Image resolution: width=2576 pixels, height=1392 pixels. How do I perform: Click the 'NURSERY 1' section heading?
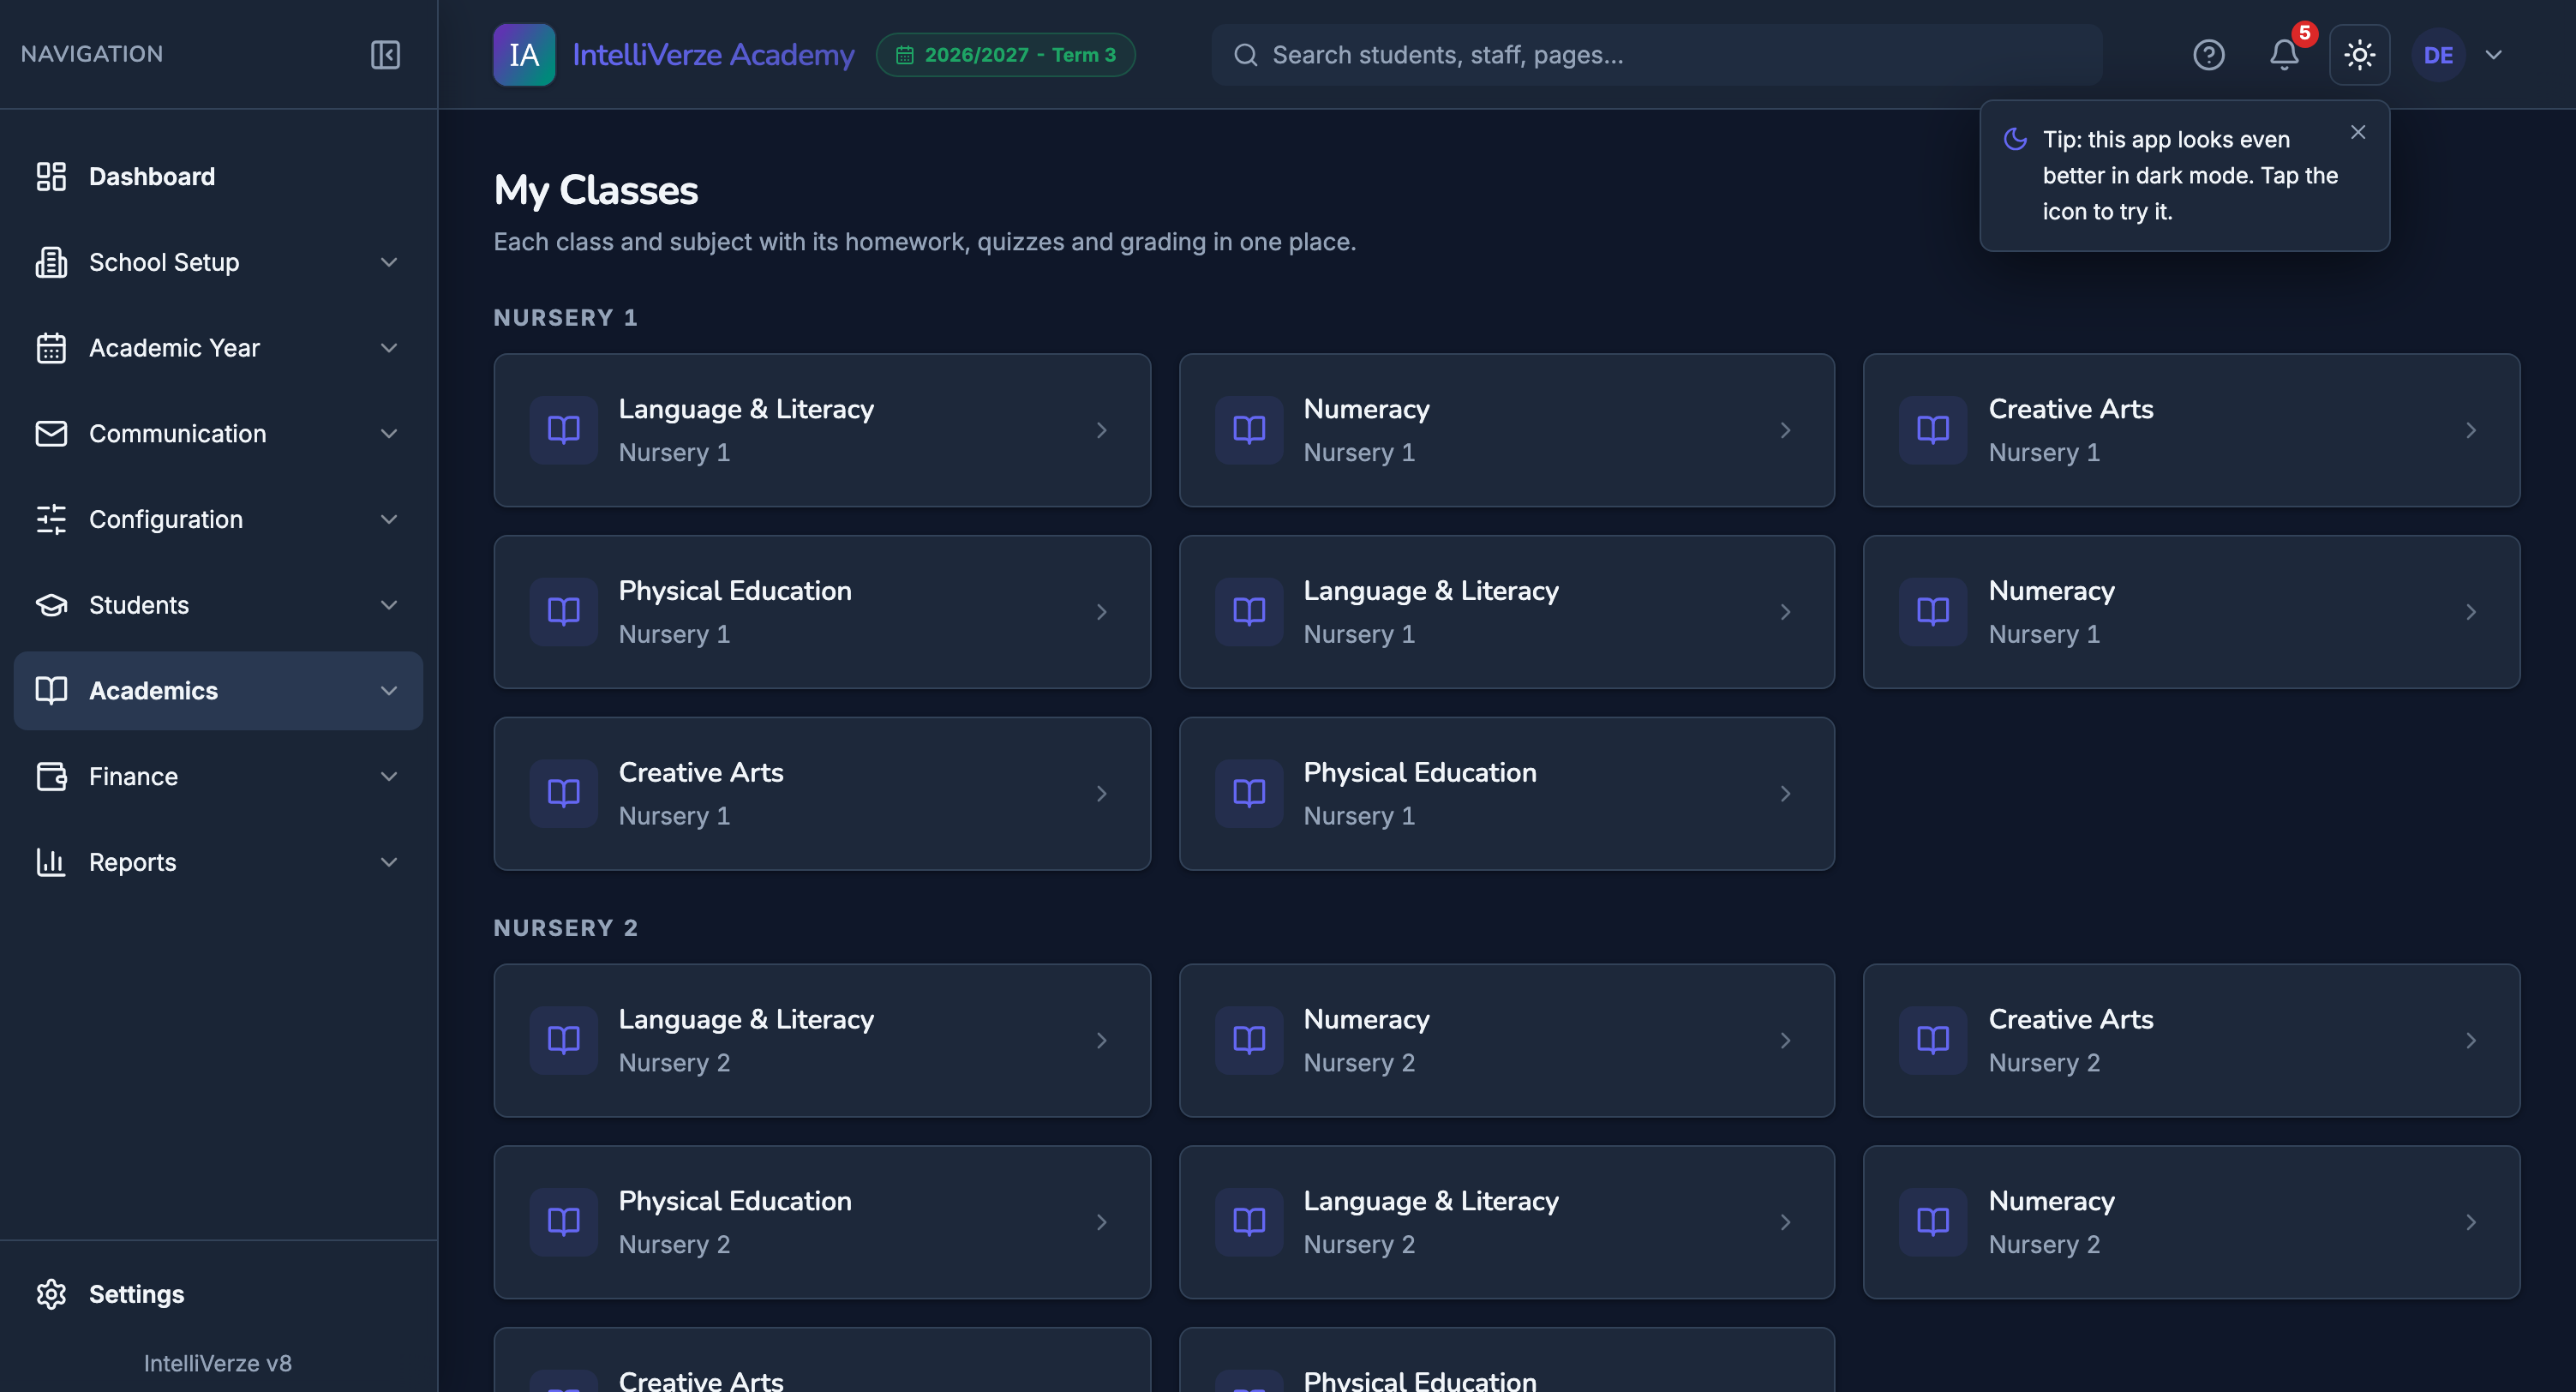[565, 317]
